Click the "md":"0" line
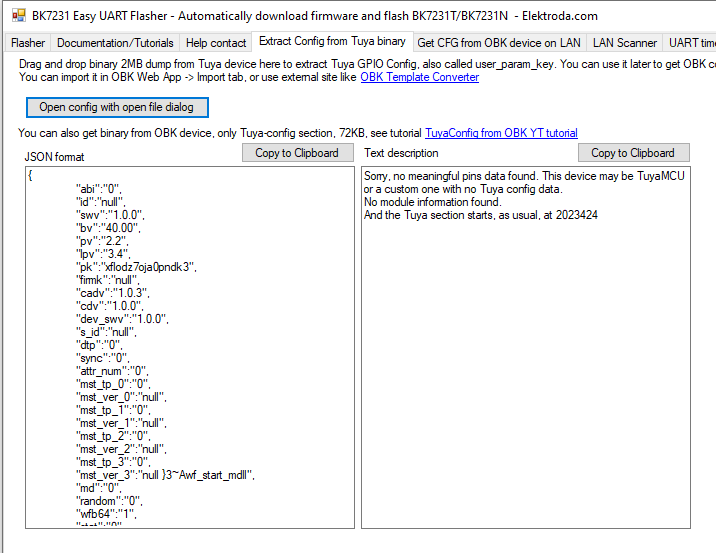Image resolution: width=716 pixels, height=553 pixels. coord(99,488)
